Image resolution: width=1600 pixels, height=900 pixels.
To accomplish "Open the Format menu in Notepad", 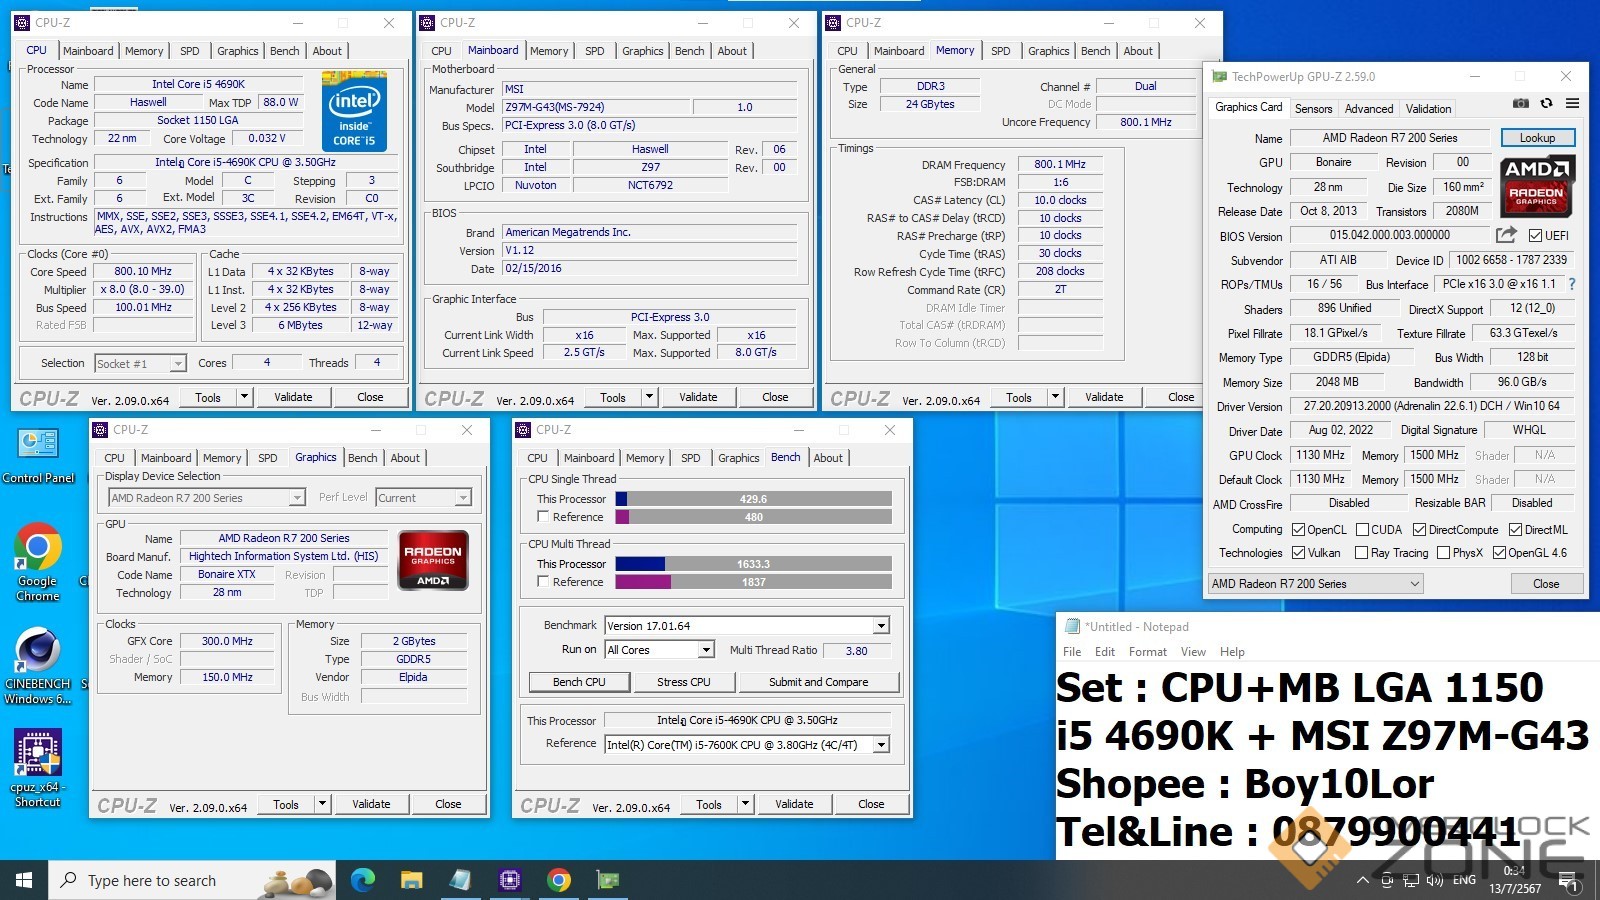I will pos(1147,652).
